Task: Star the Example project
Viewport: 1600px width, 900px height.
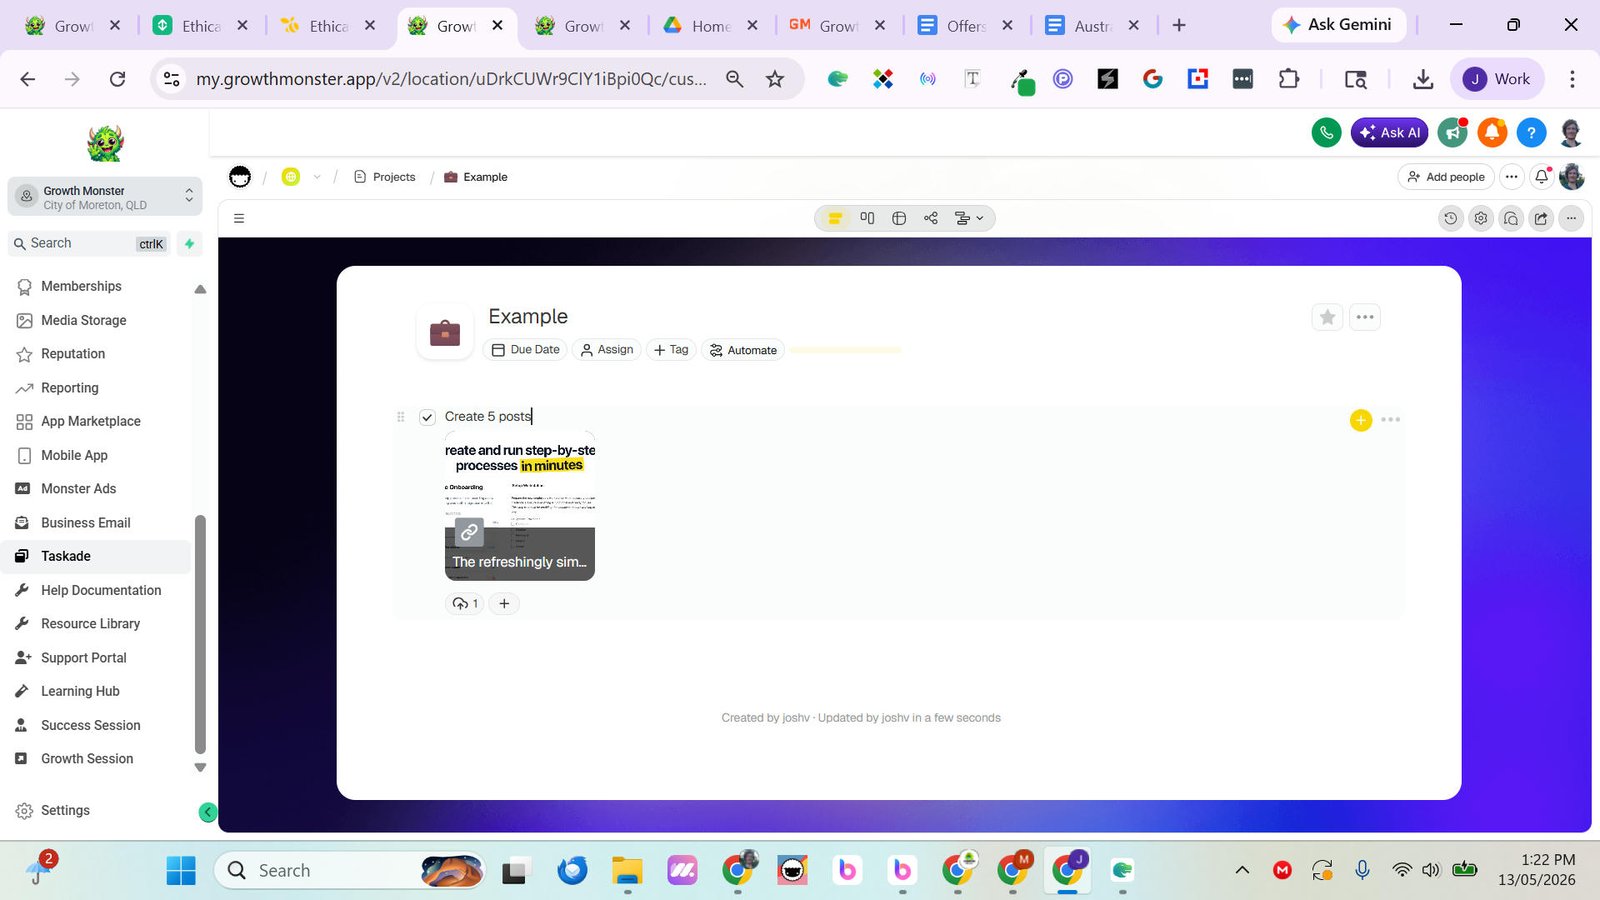Action: [1327, 317]
